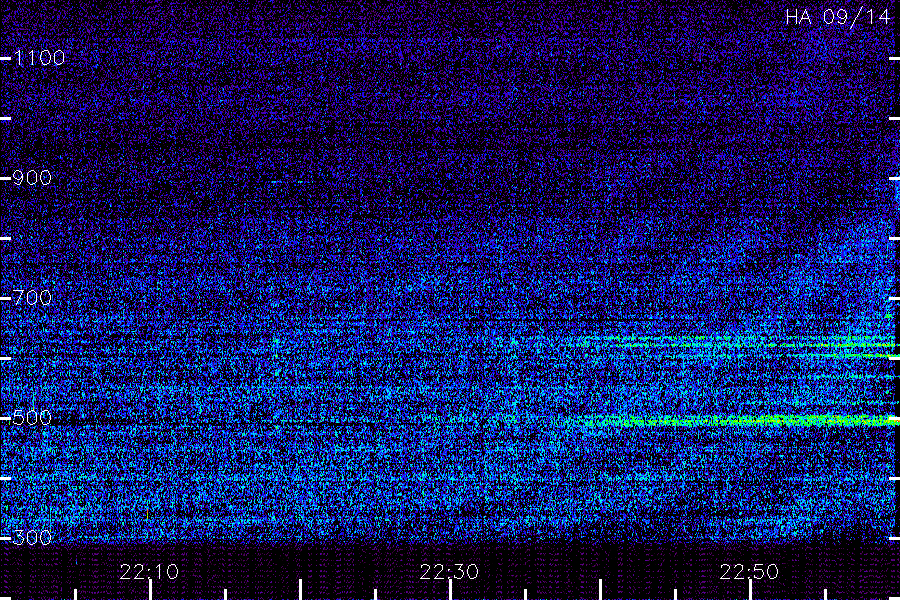This screenshot has width=900, height=600.
Task: Click the 900 frequency axis label
Action: [x=32, y=178]
